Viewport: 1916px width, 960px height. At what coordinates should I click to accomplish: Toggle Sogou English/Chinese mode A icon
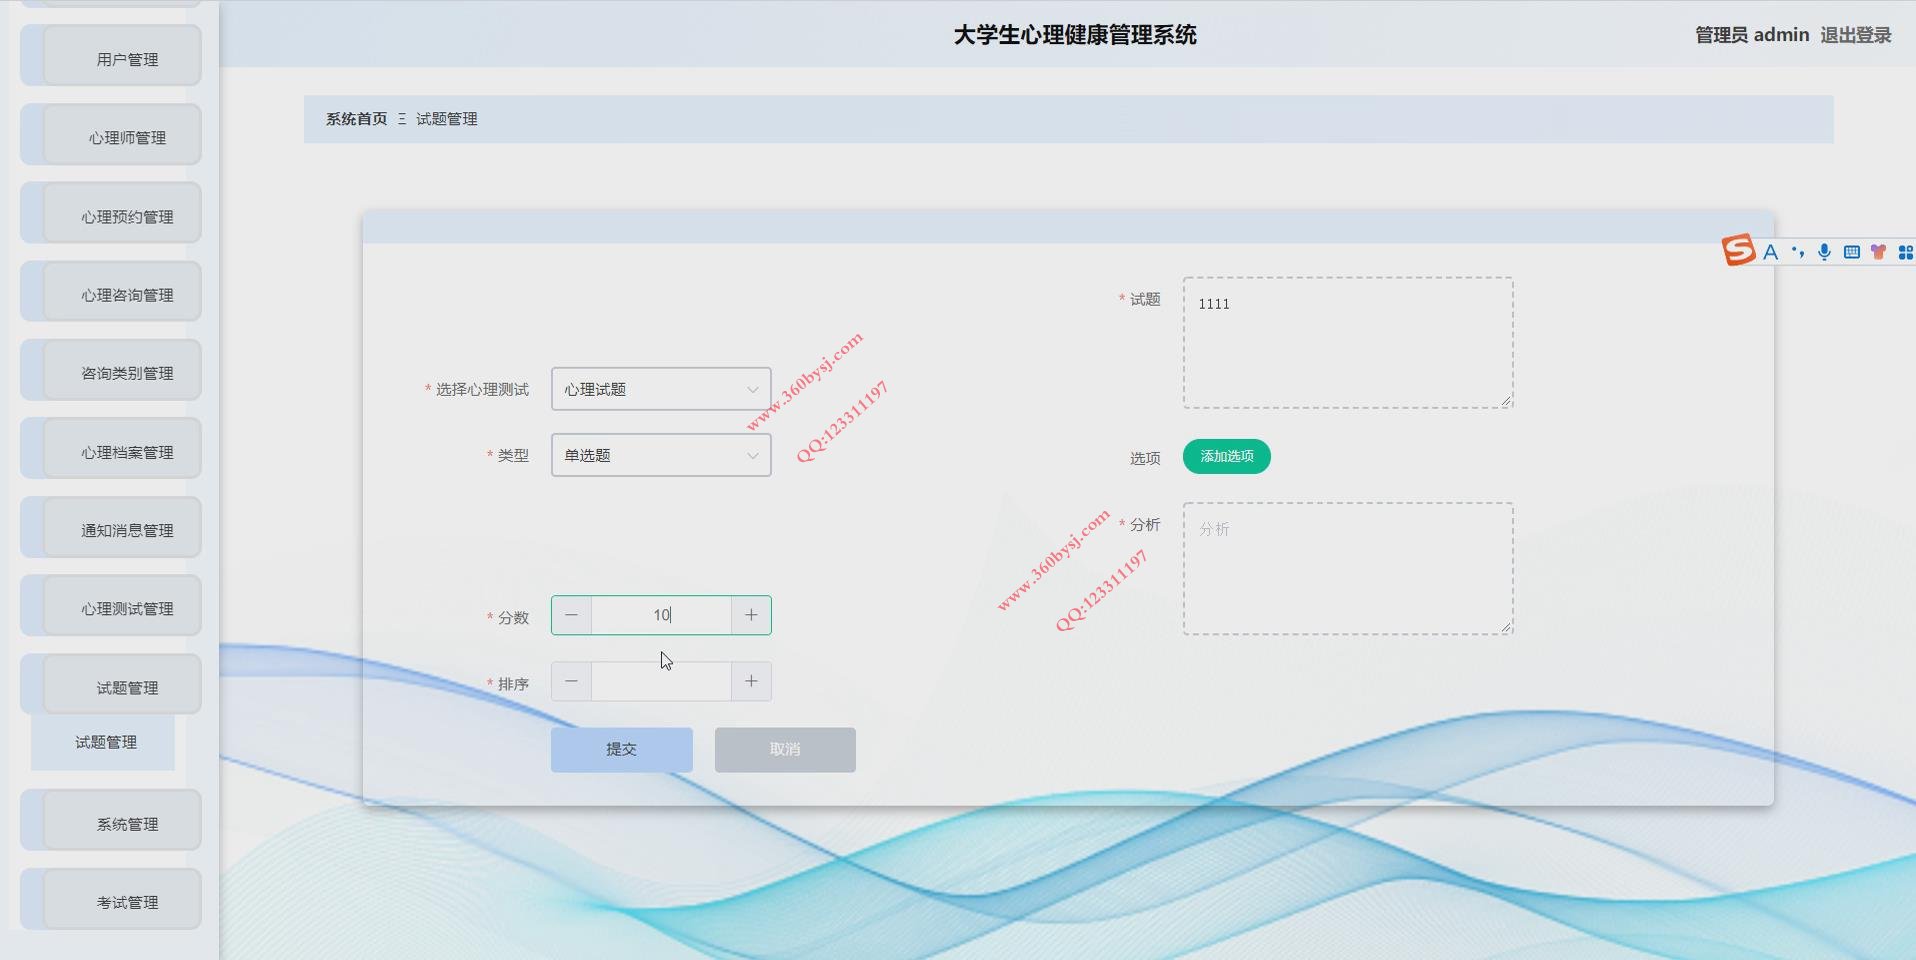tap(1770, 252)
